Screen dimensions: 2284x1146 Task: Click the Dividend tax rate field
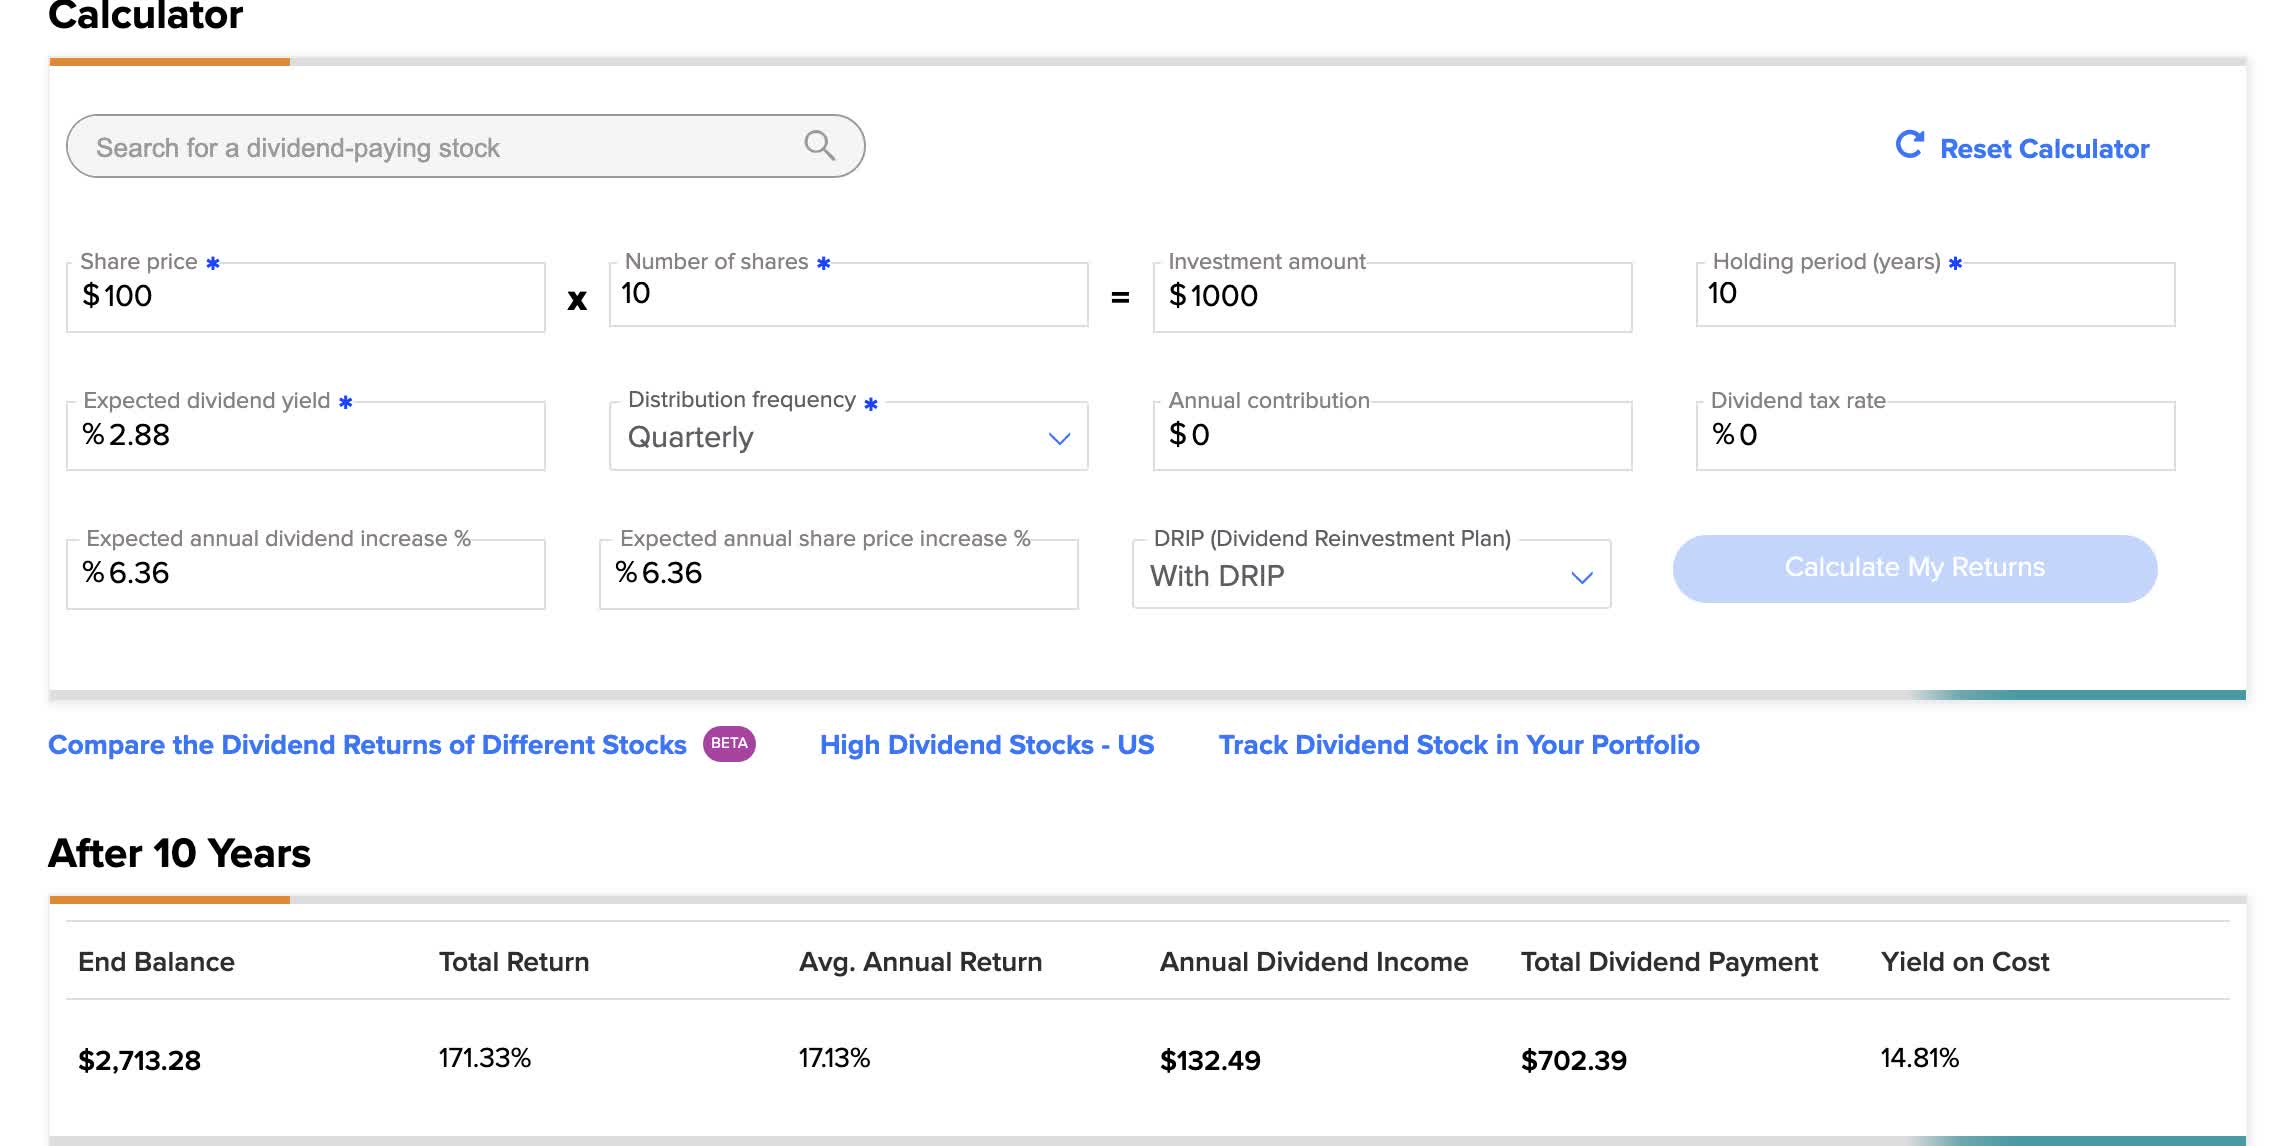point(1936,435)
